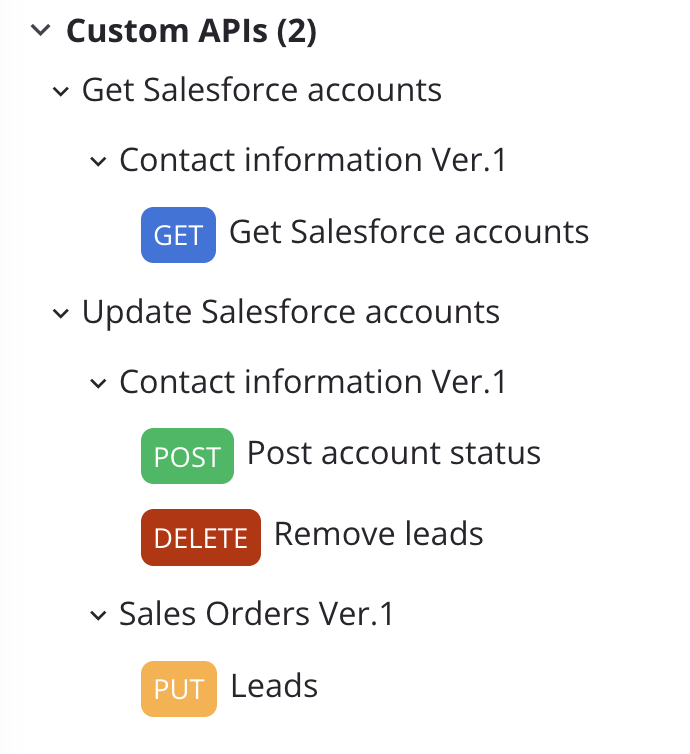
Task: Click the green POST method badge
Action: point(187,456)
